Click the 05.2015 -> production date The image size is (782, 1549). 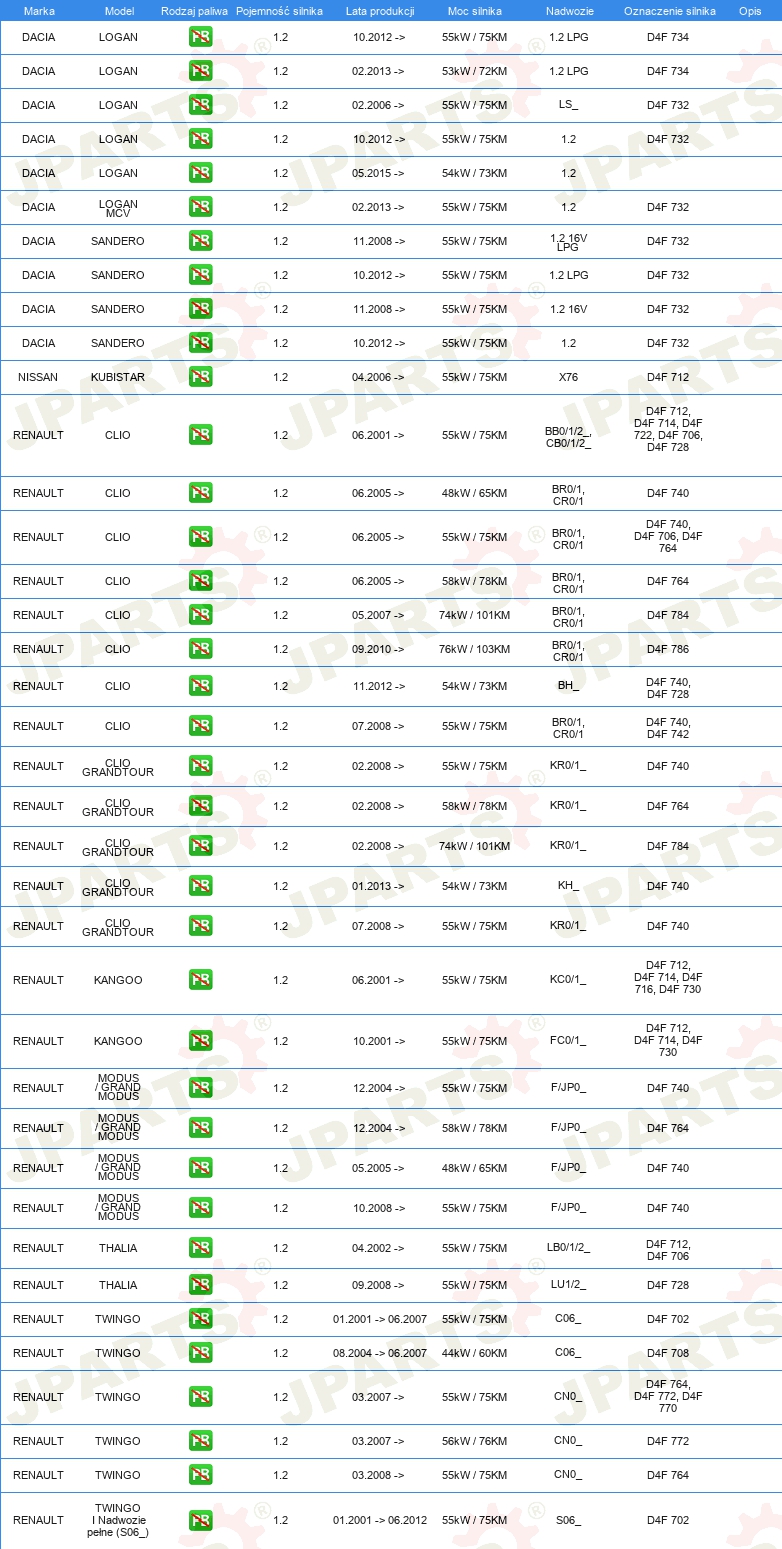(x=378, y=173)
